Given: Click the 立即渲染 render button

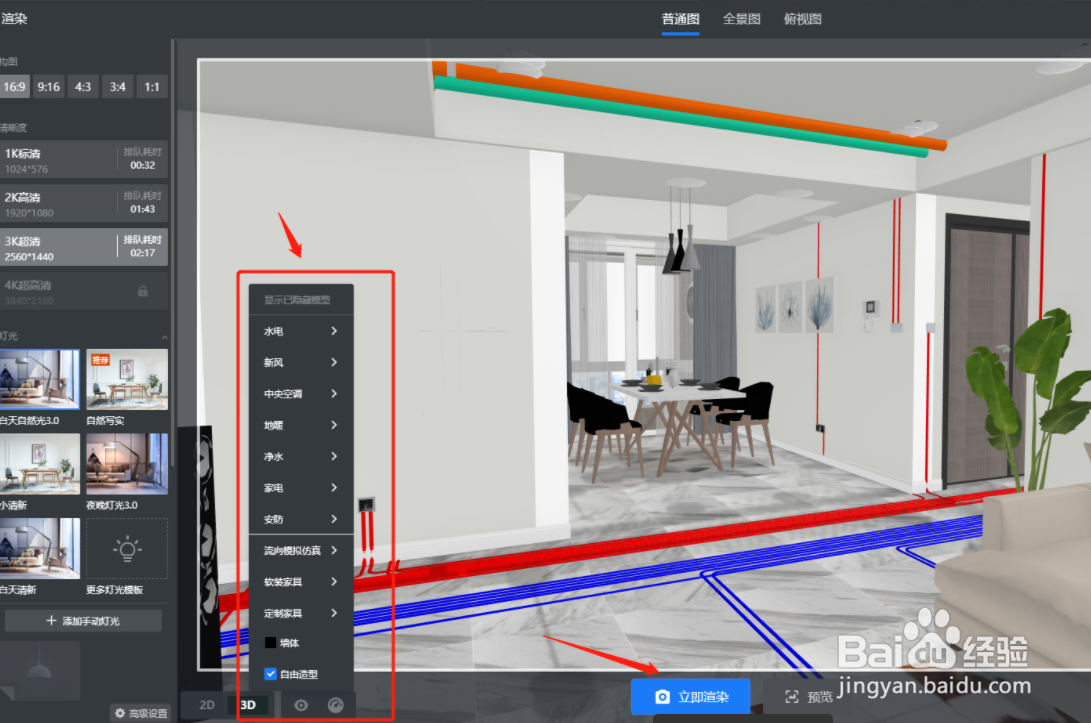Looking at the screenshot, I should coord(691,697).
